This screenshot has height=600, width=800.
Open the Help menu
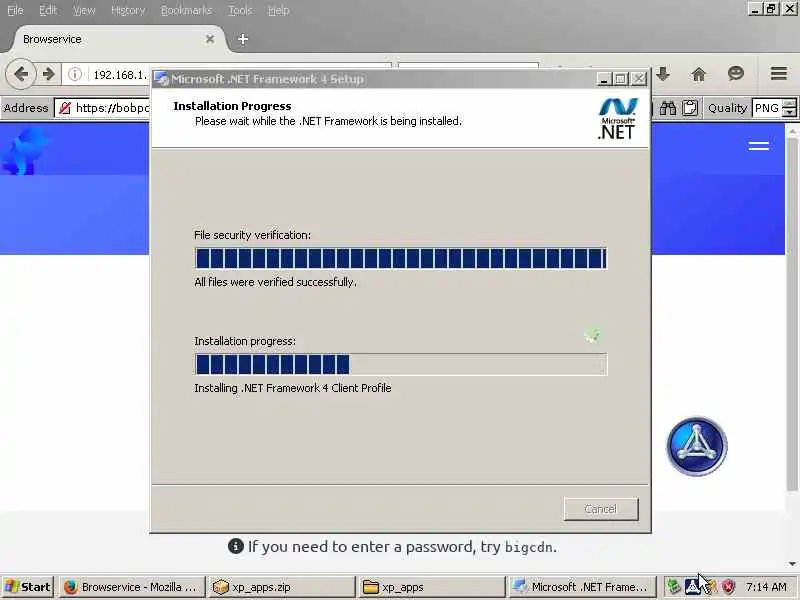point(279,10)
